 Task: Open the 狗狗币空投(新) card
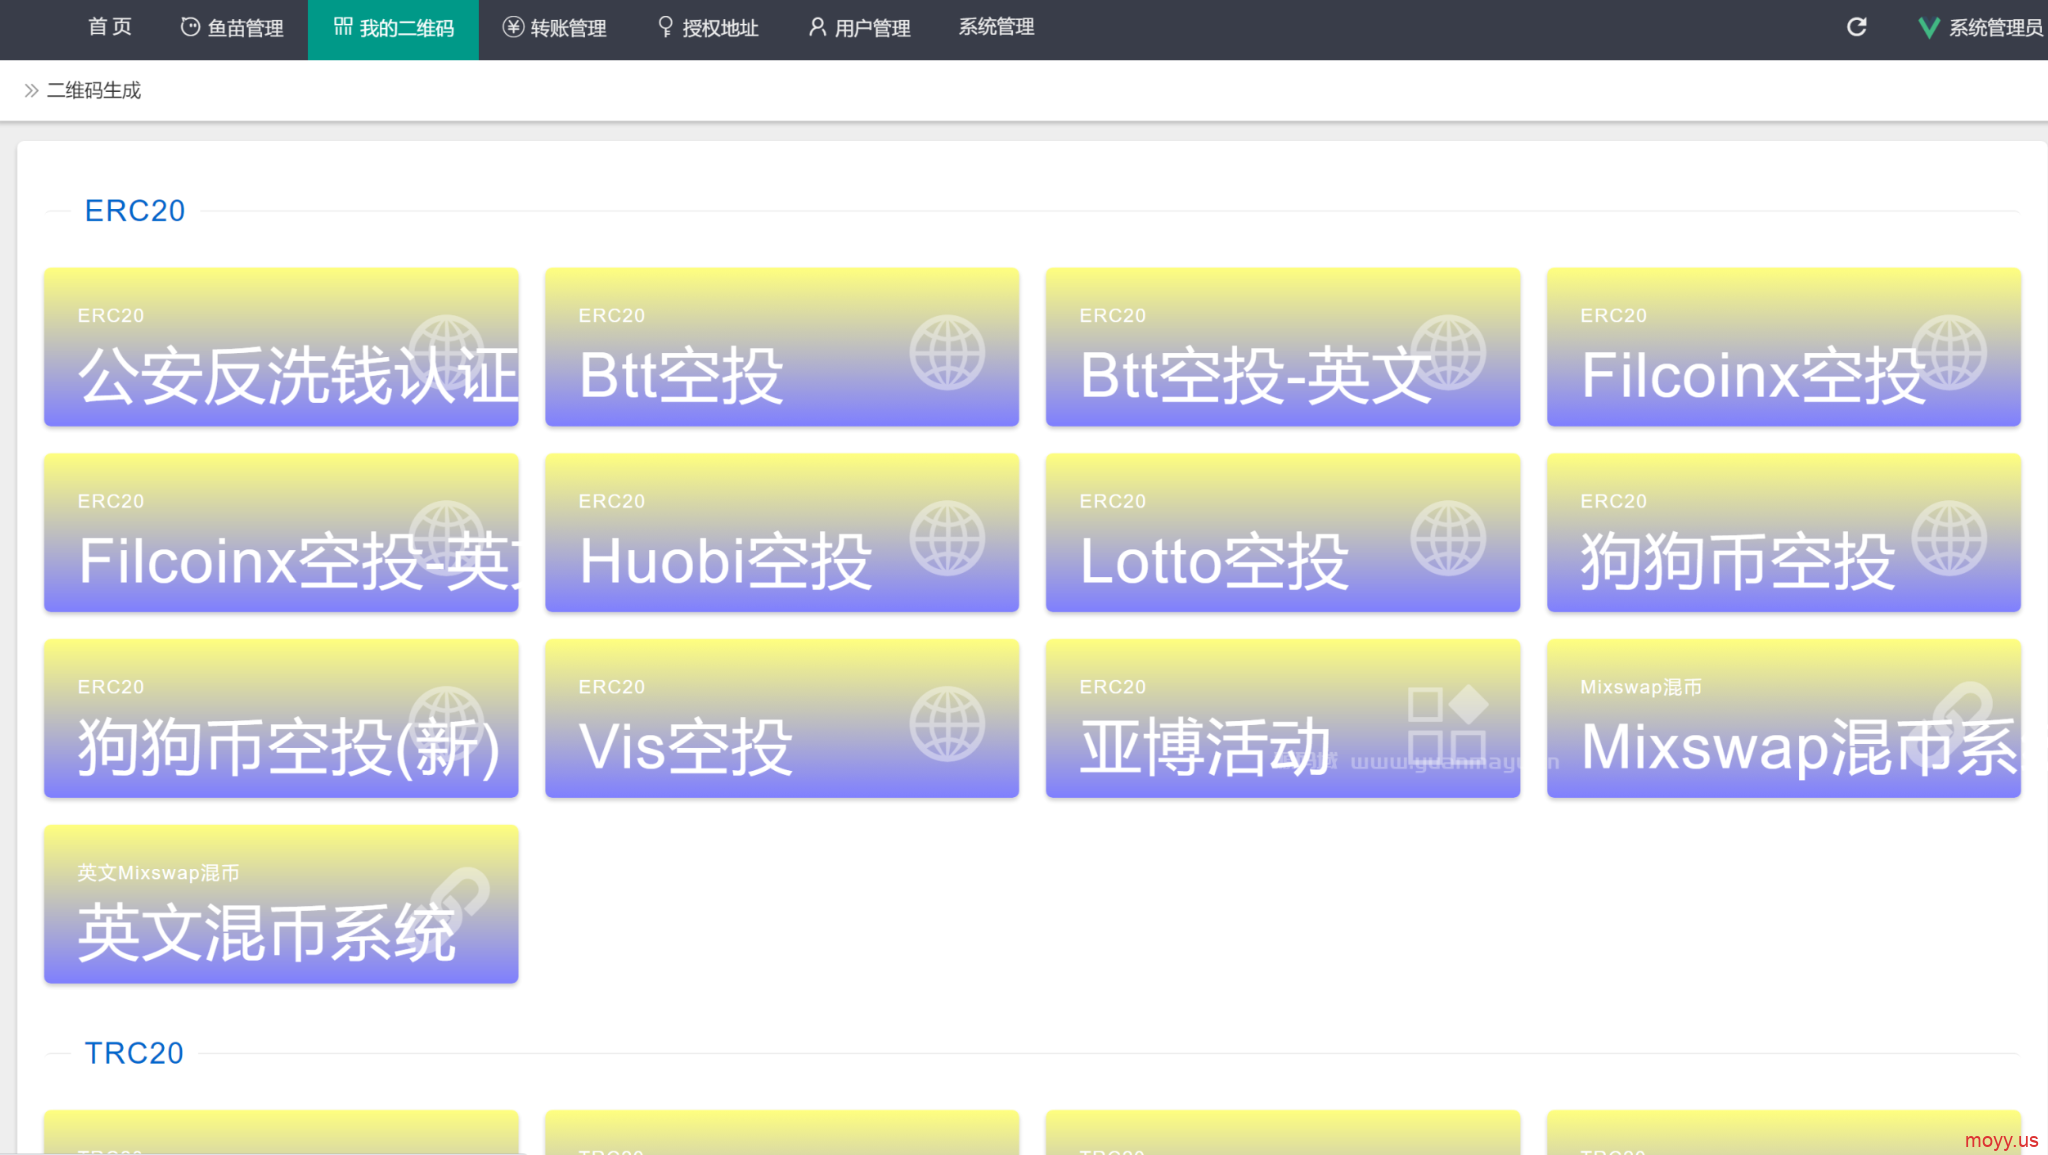point(281,718)
